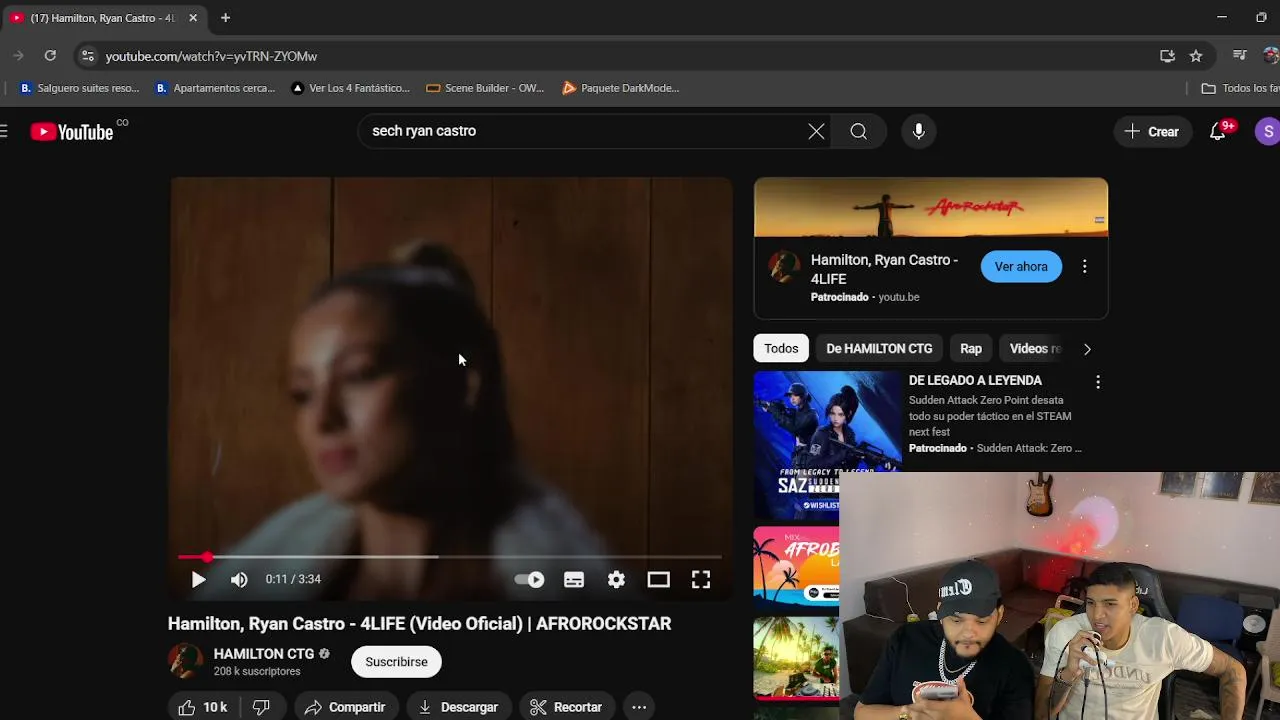Open the Paquete DarkMode bookmark
Viewport: 1280px width, 720px height.
point(621,88)
